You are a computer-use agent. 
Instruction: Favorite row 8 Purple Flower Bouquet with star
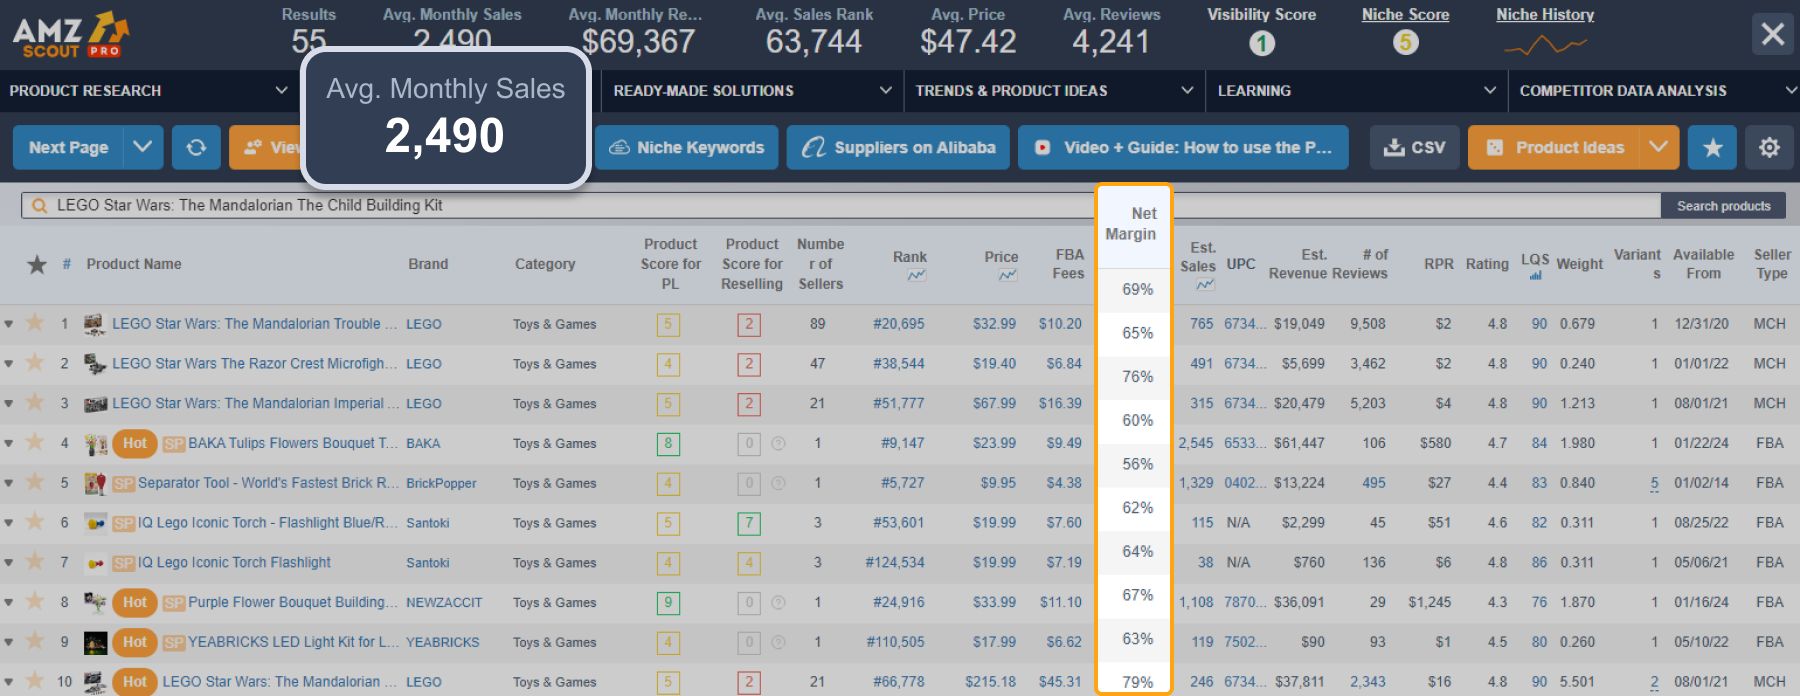click(35, 600)
